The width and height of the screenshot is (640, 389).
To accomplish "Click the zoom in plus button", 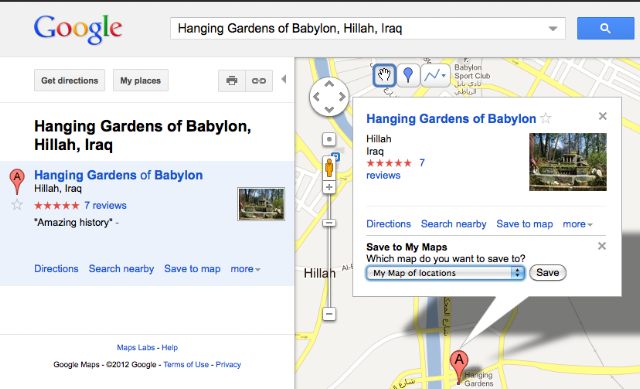I will pos(329,187).
